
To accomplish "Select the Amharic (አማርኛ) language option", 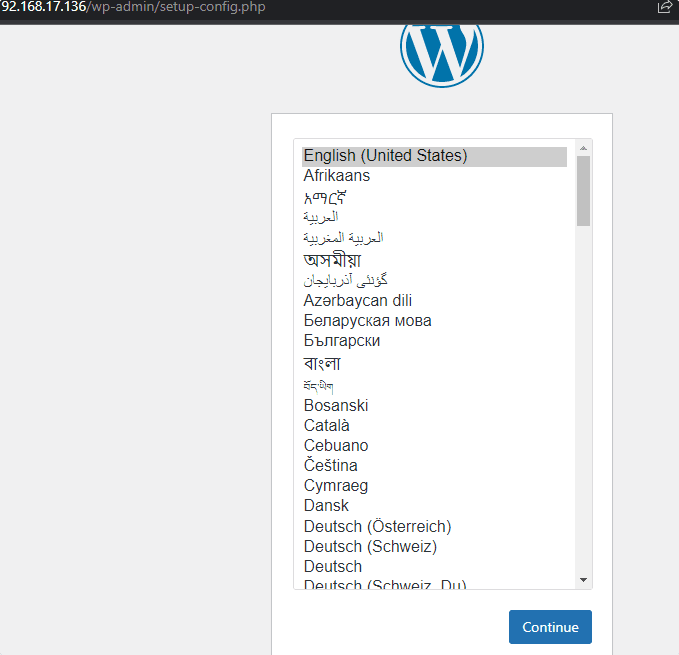I will [434, 197].
